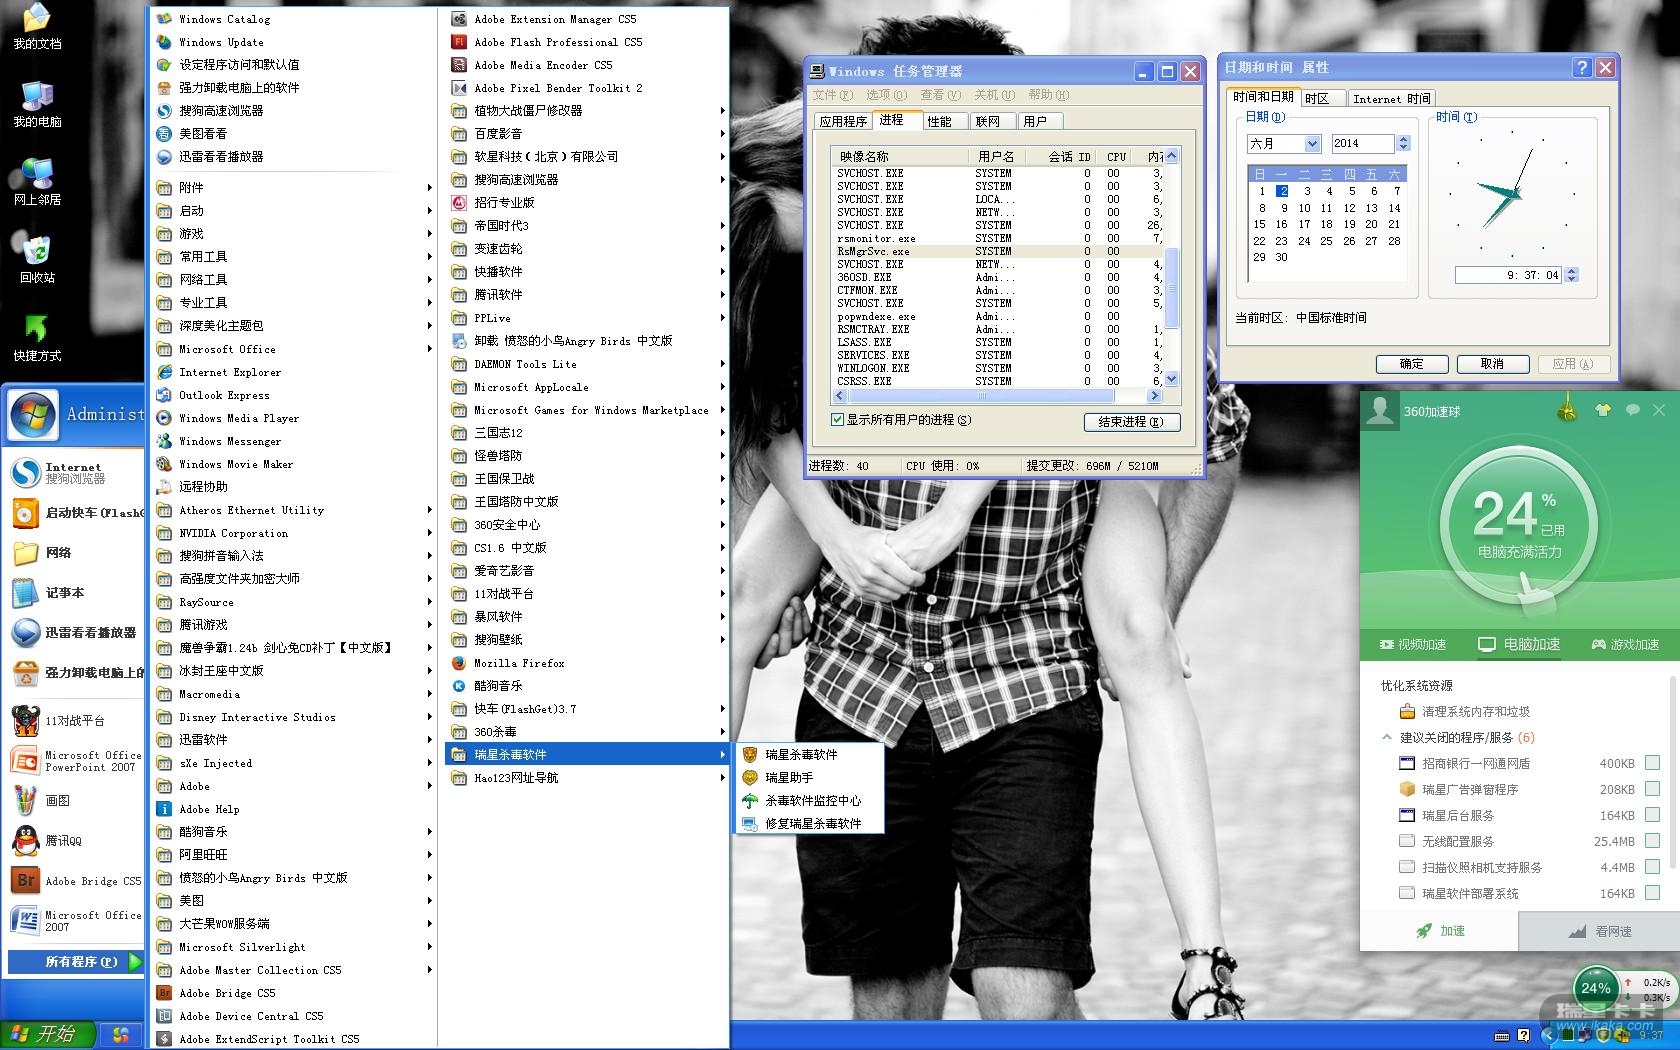Screen dimensions: 1680x1050
Task: Open 杀毒软件监控中心 umbrella icon entry
Action: click(811, 800)
